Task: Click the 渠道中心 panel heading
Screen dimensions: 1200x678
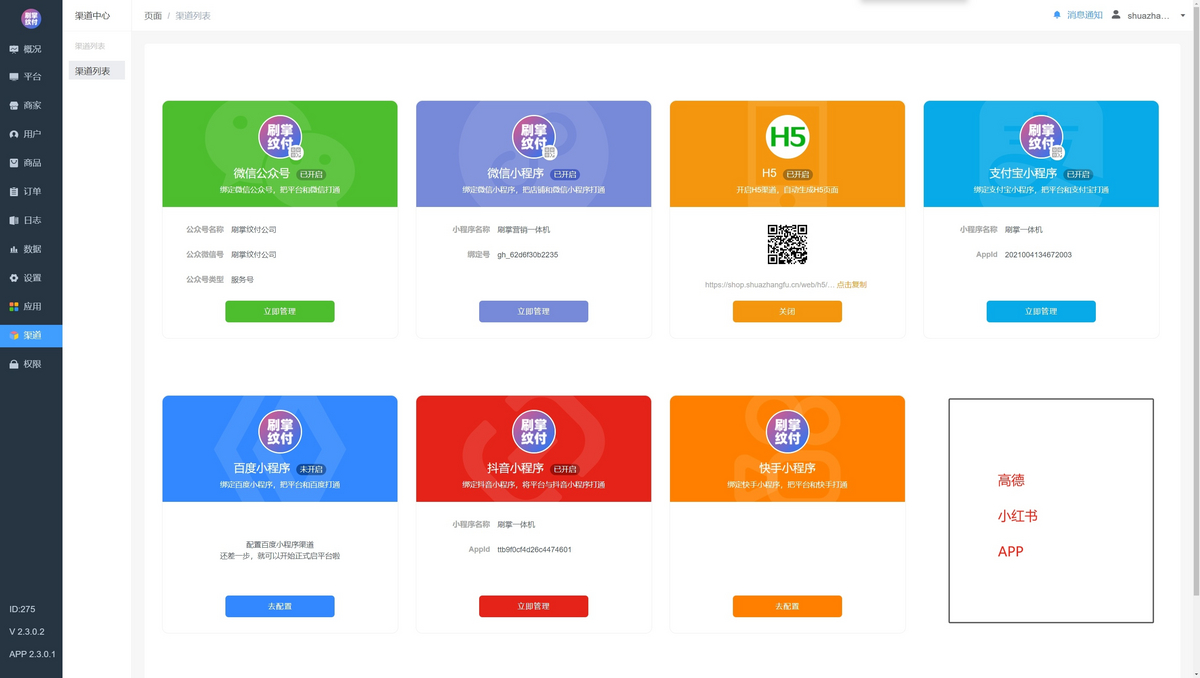Action: [93, 16]
